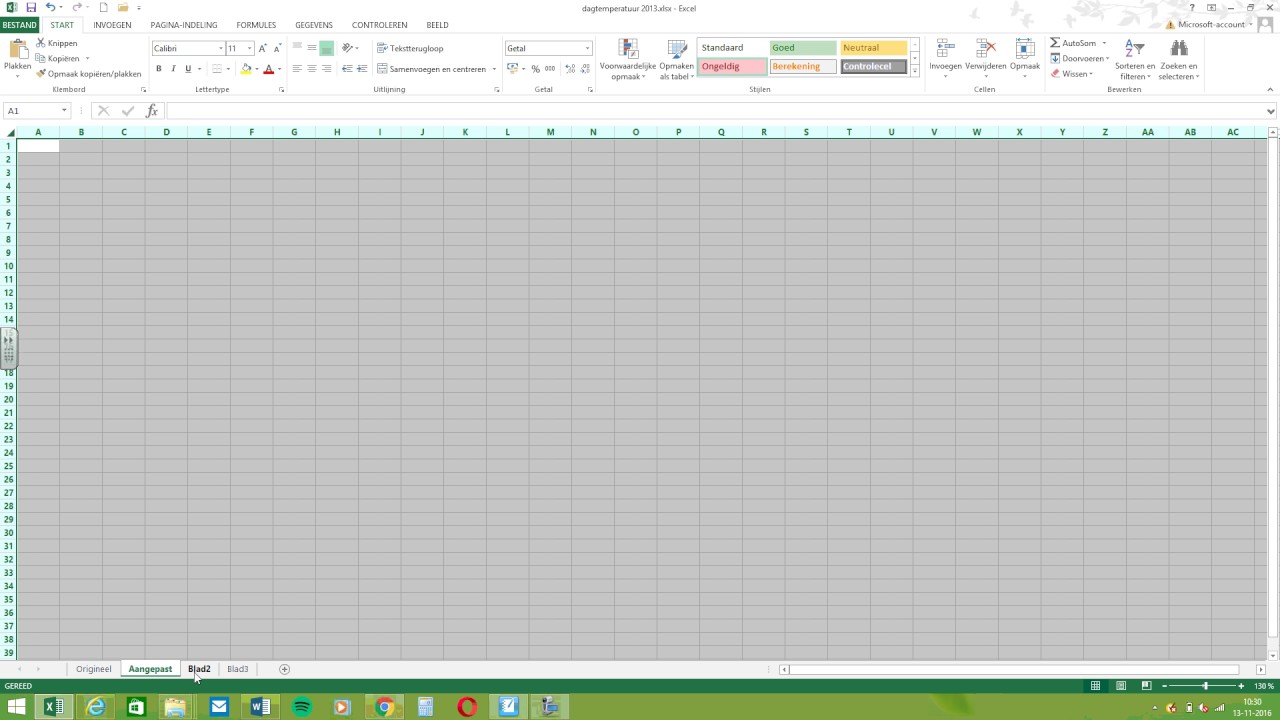Switch to the FORMULES ribbon tab
1280x720 pixels.
point(256,25)
